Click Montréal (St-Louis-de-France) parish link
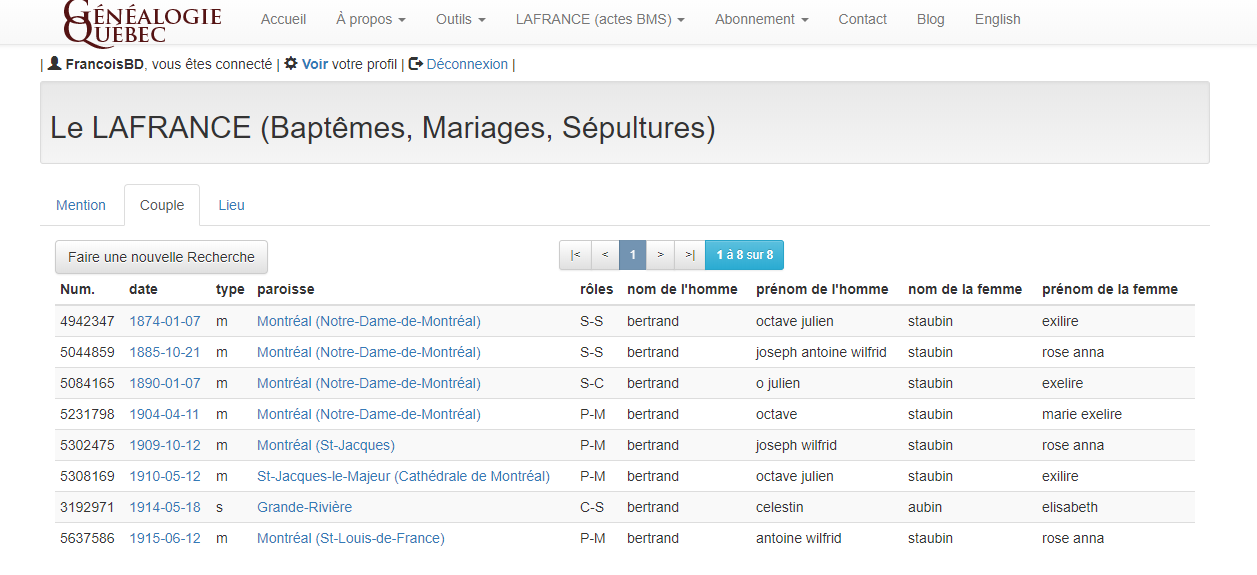 (351, 538)
